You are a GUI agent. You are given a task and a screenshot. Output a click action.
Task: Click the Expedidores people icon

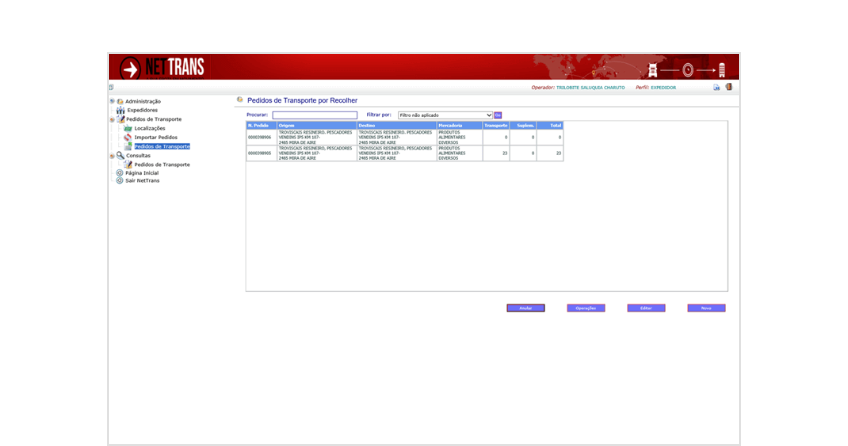120,110
